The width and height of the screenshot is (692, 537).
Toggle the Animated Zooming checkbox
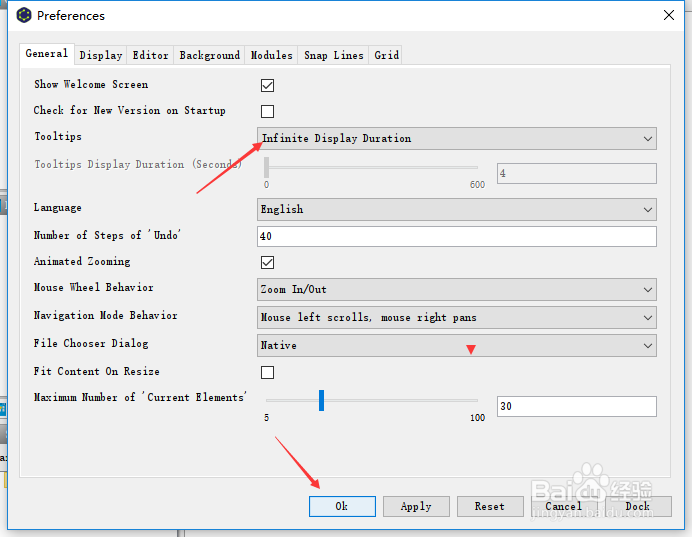coord(267,262)
